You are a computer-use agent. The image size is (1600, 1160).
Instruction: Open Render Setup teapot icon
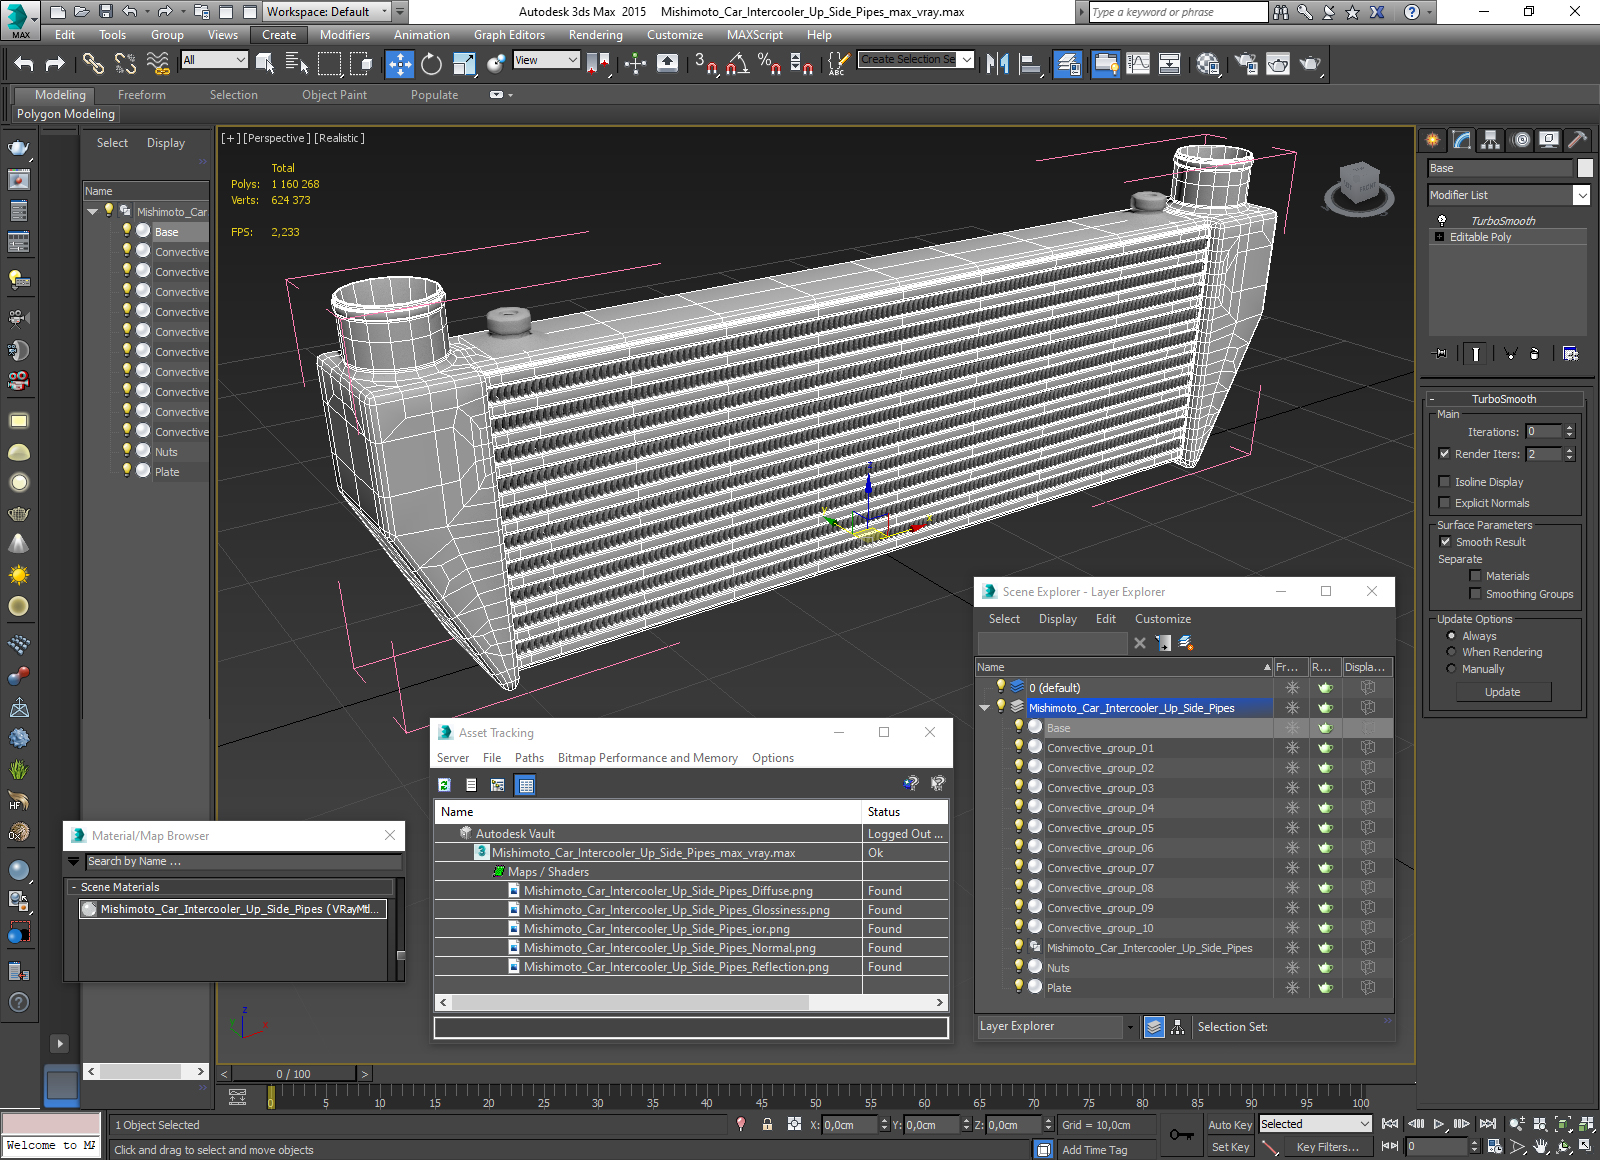point(1246,64)
